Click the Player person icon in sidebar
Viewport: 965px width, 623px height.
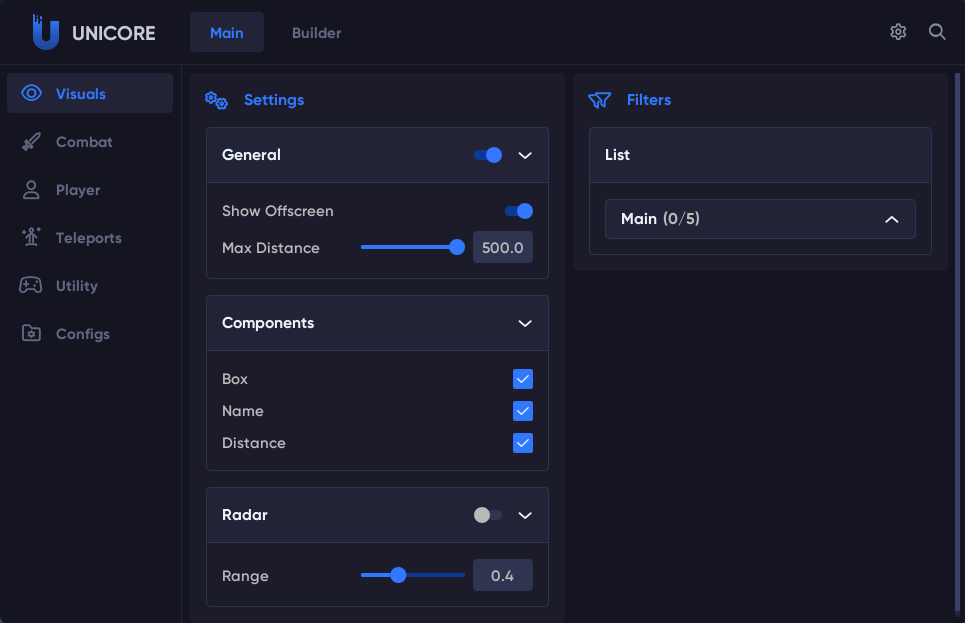tap(31, 190)
